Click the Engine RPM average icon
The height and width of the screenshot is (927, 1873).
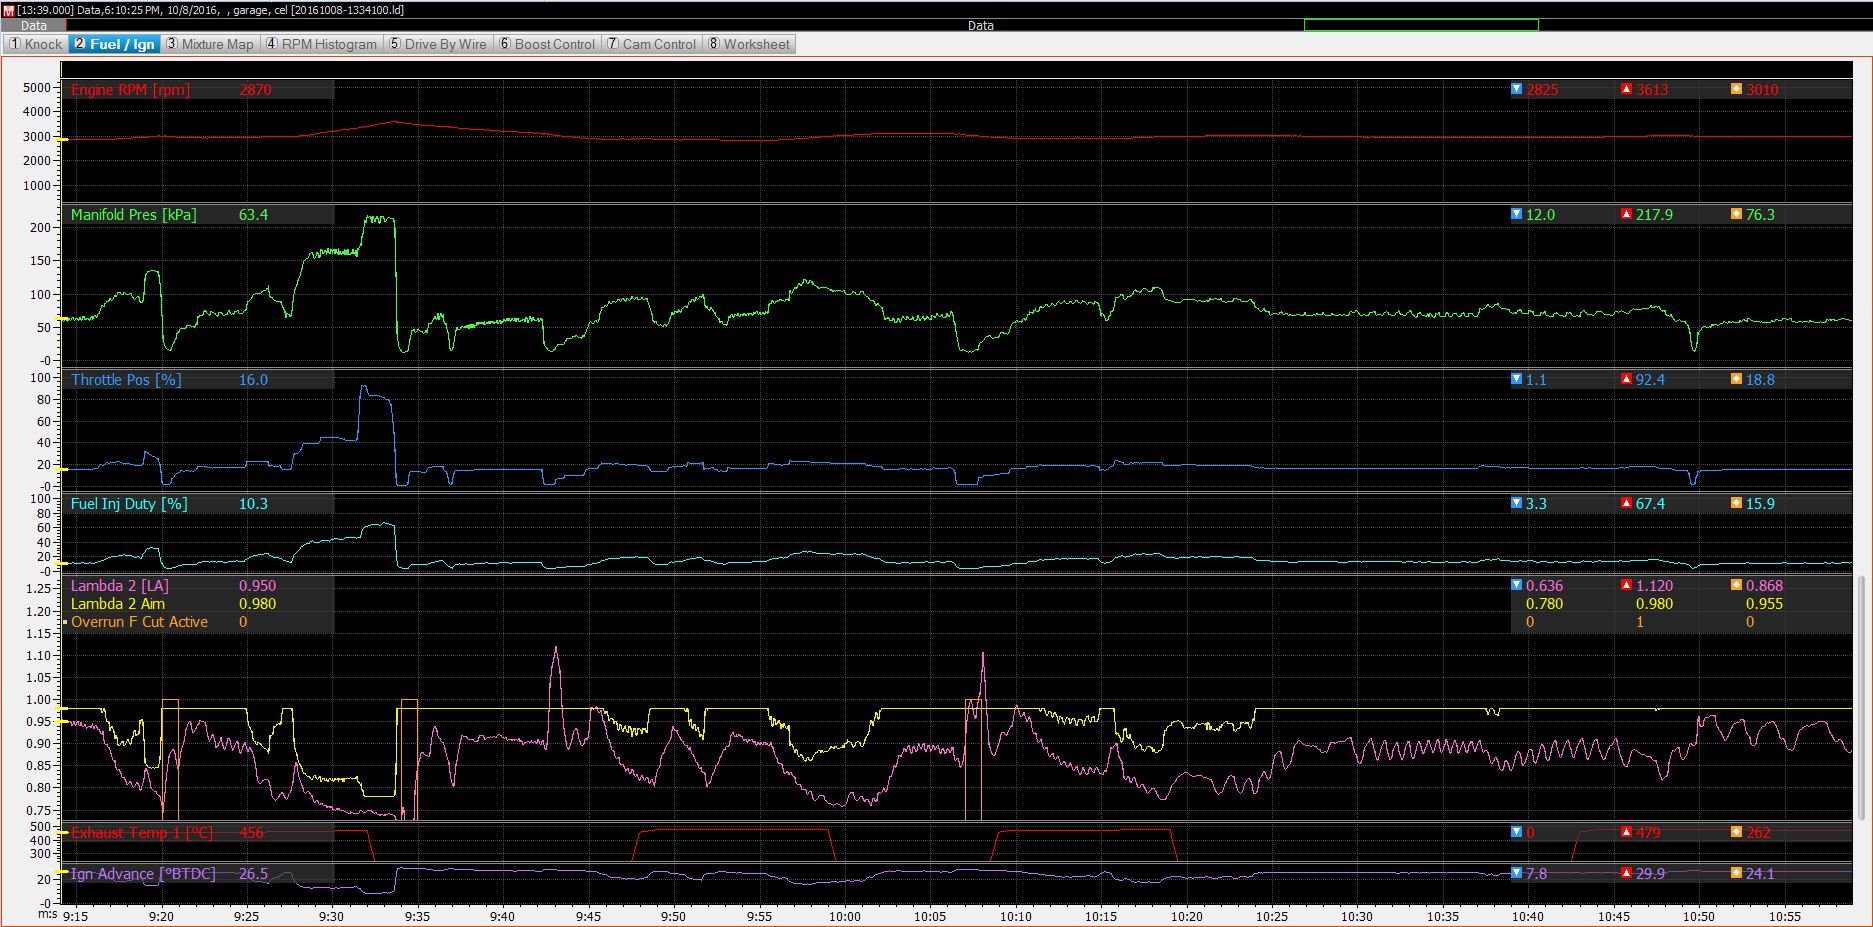tap(1736, 89)
